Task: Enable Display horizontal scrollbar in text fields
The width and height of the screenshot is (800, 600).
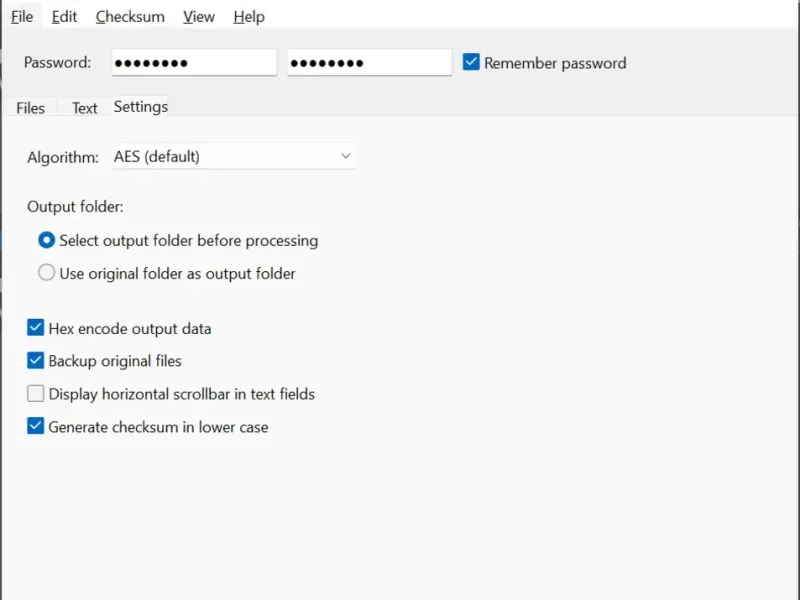Action: pyautogui.click(x=36, y=394)
